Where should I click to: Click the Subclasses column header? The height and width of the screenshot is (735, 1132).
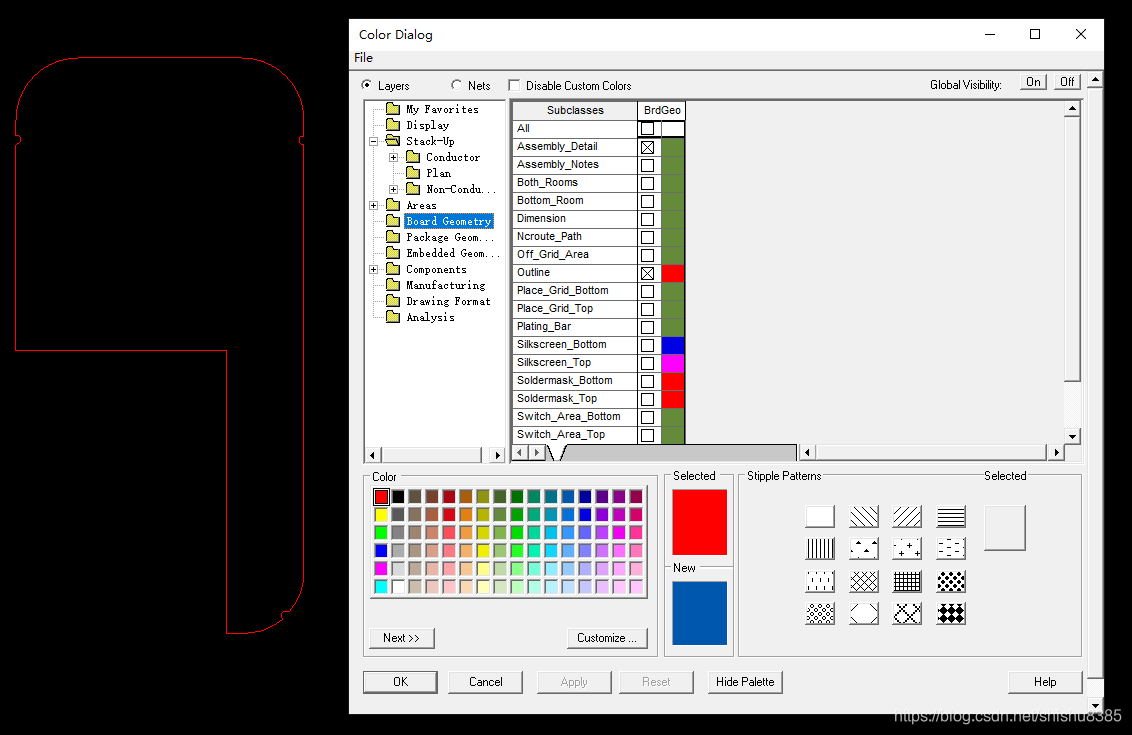click(x=575, y=110)
